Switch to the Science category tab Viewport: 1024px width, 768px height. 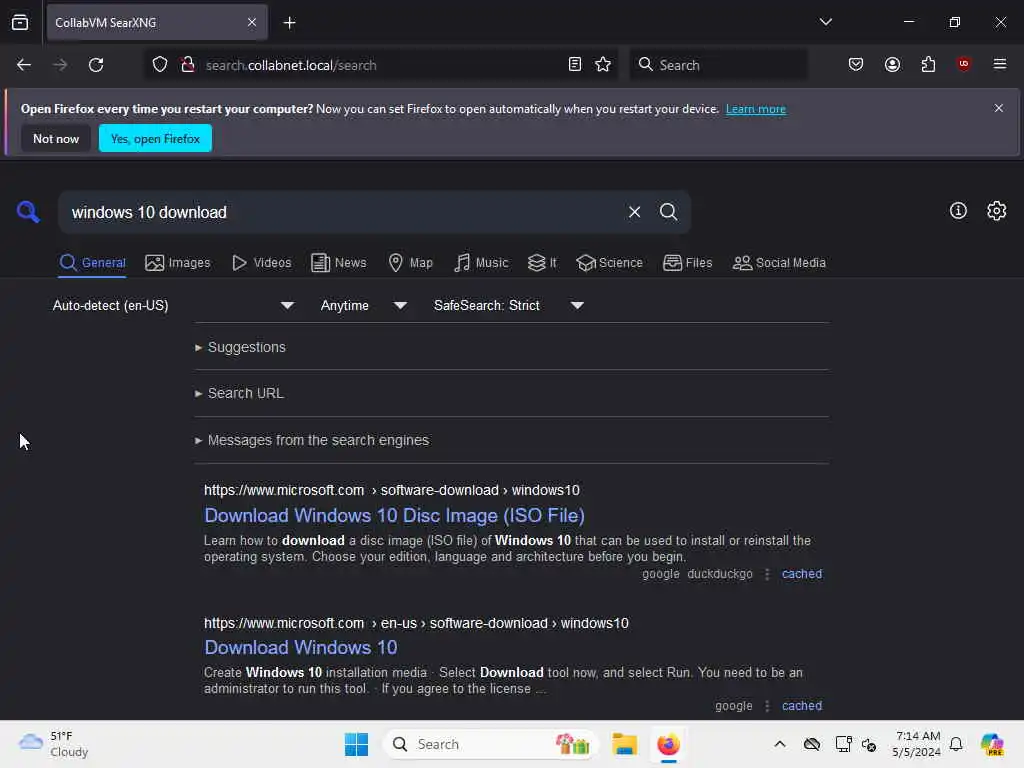[609, 263]
